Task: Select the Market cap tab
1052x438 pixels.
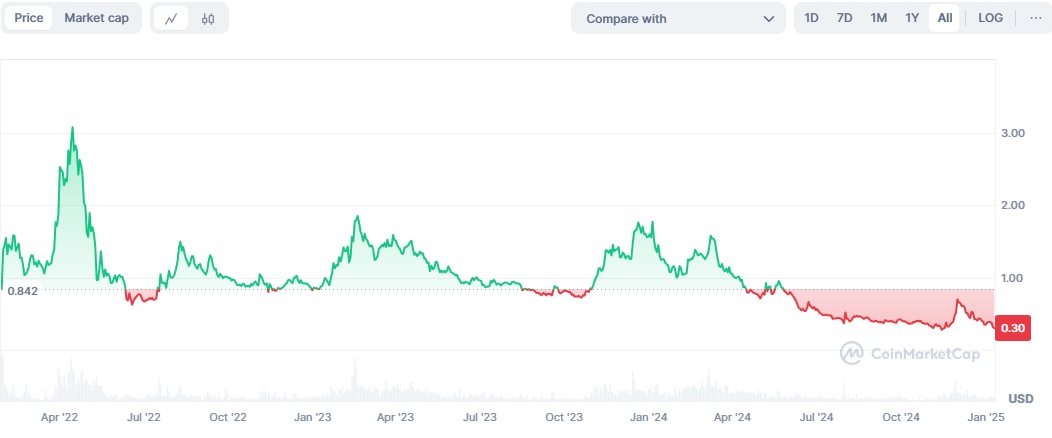Action: pos(97,18)
